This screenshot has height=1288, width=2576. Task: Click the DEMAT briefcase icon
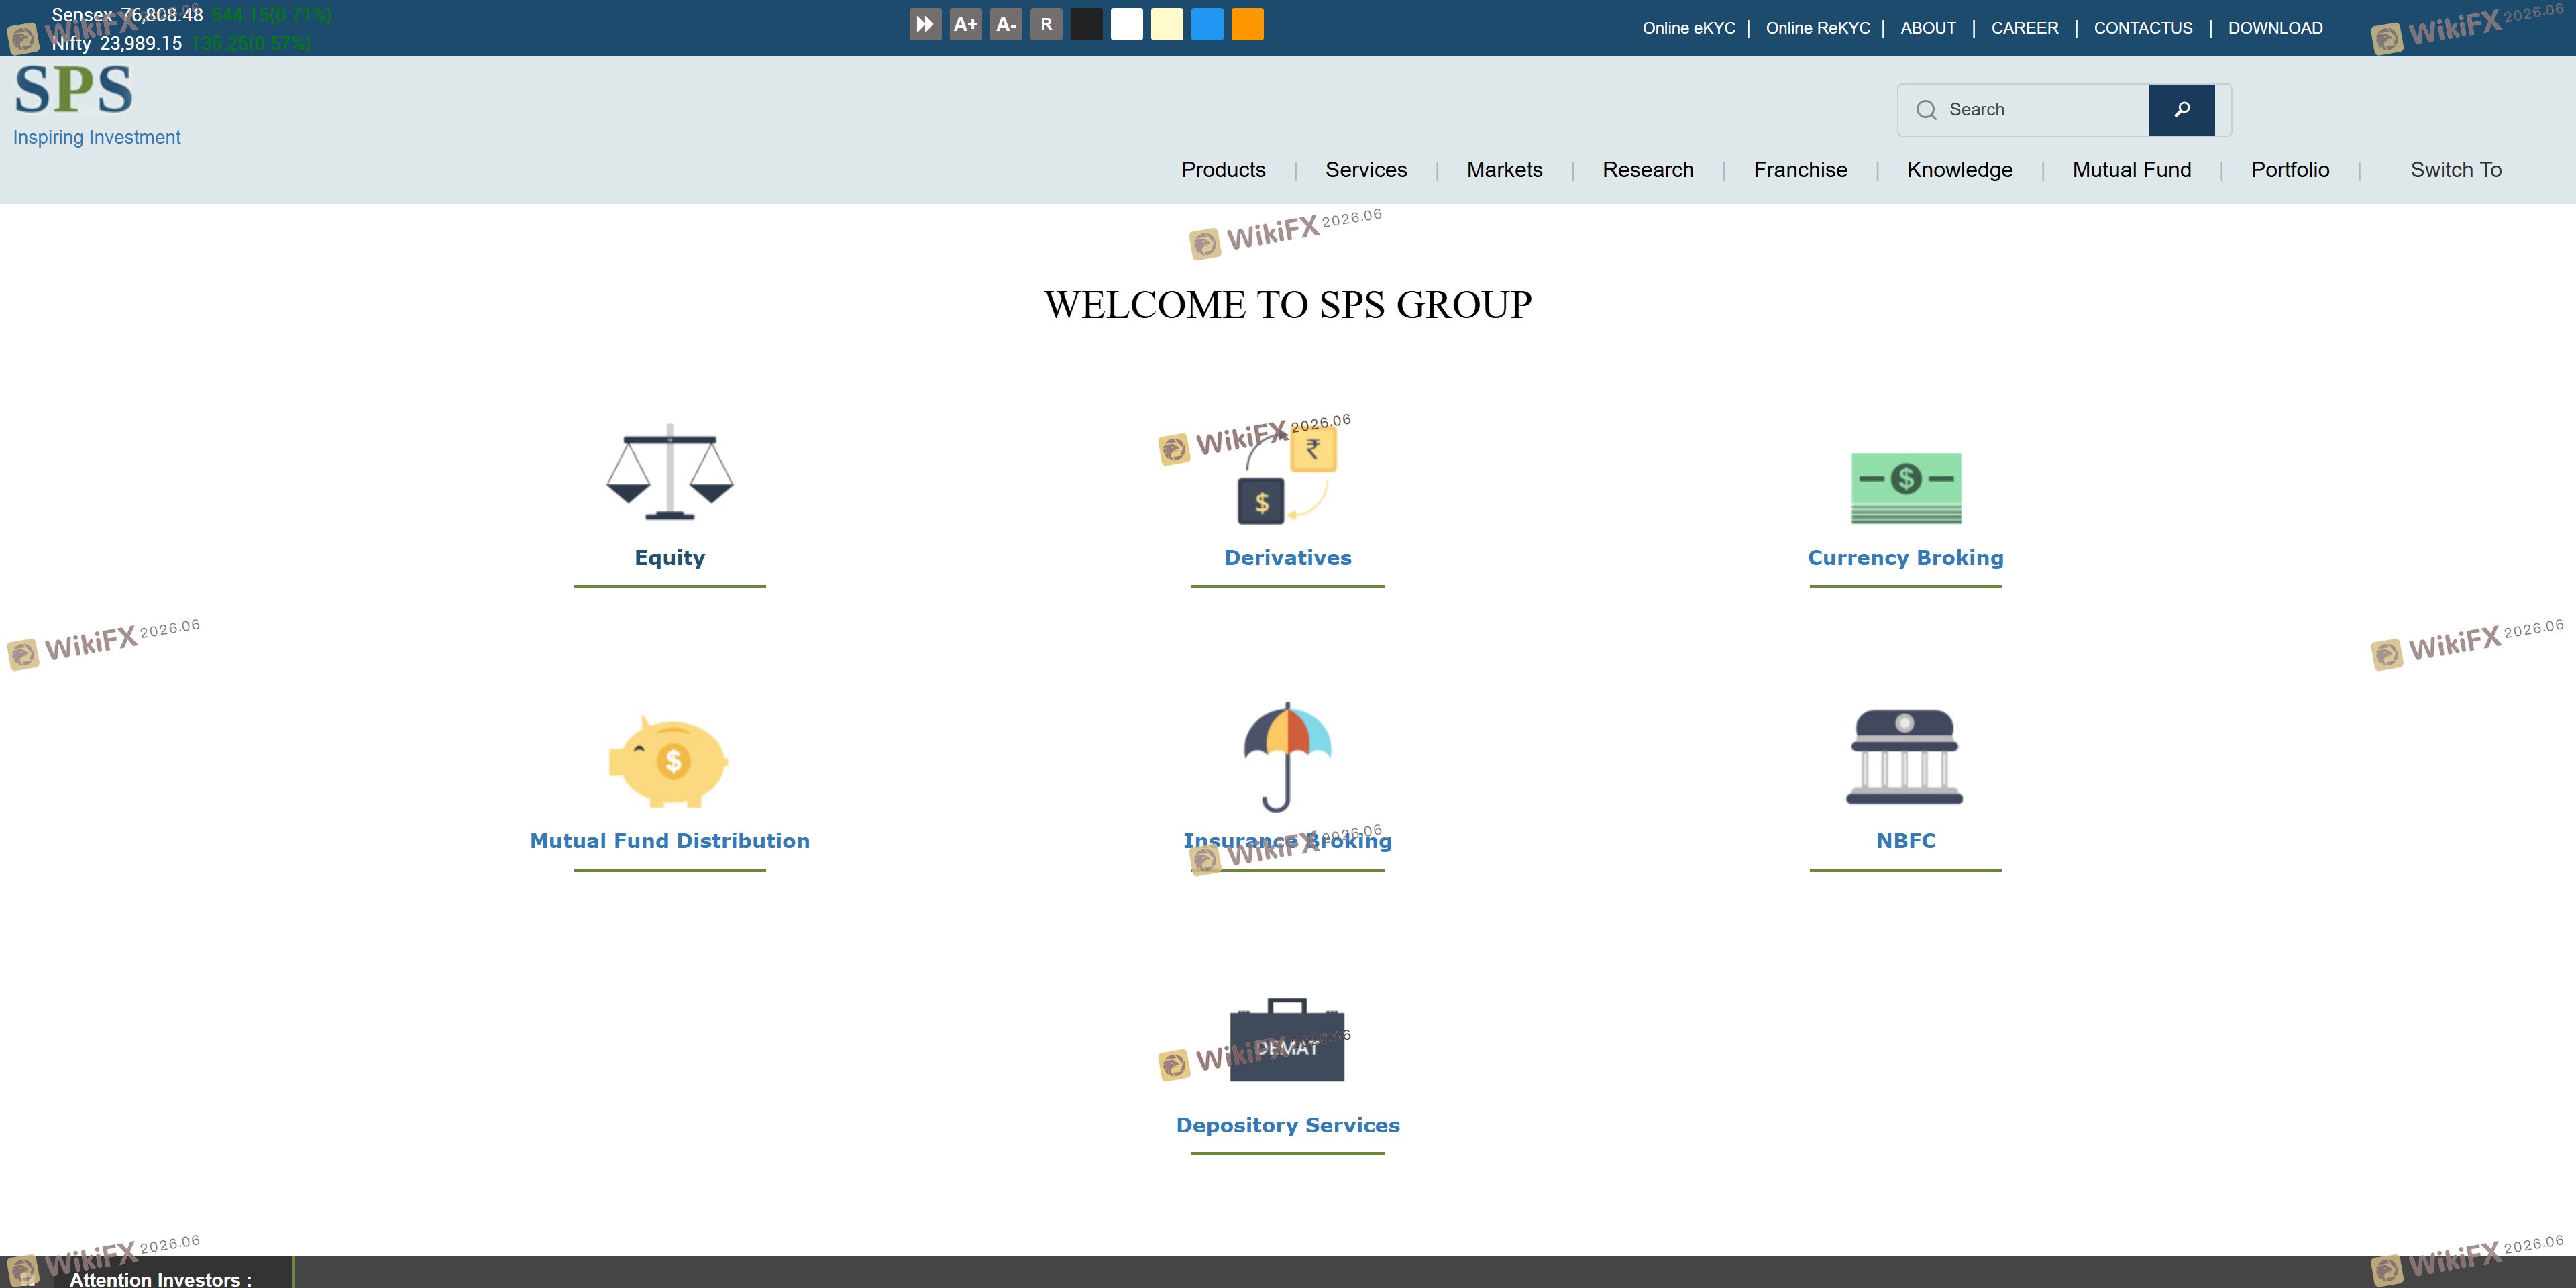pos(1287,1040)
